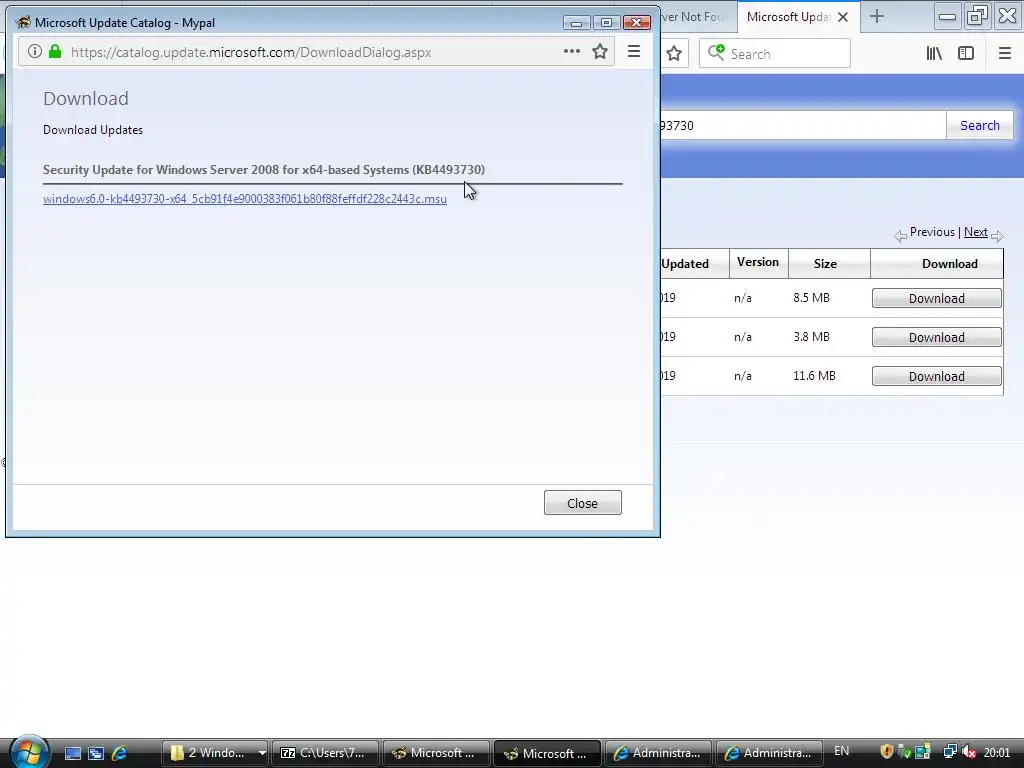This screenshot has width=1024, height=768.
Task: Switch to the first Administra... IE taskbar button
Action: point(658,753)
